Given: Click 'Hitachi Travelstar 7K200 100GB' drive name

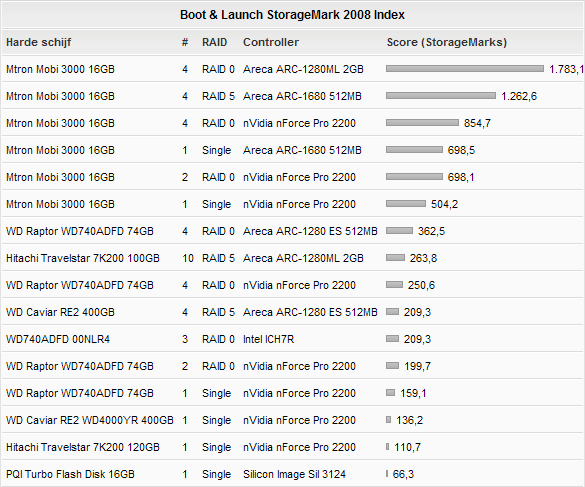Looking at the screenshot, I should click(83, 258).
